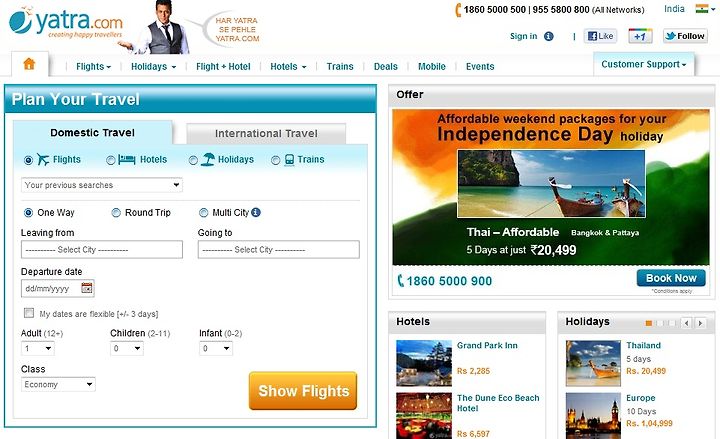
Task: Click the Leaving from city field
Action: point(101,250)
